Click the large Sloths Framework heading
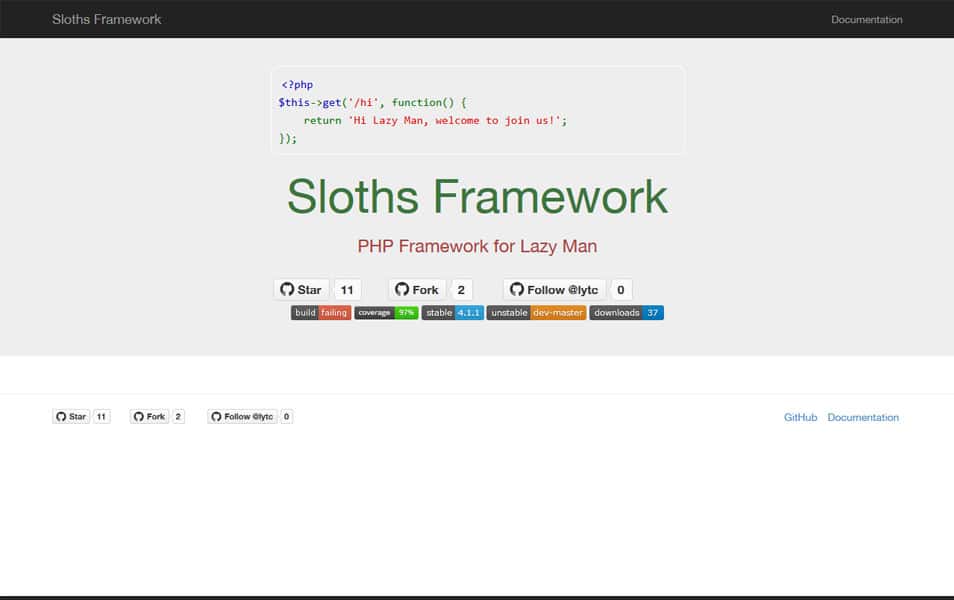 click(477, 197)
